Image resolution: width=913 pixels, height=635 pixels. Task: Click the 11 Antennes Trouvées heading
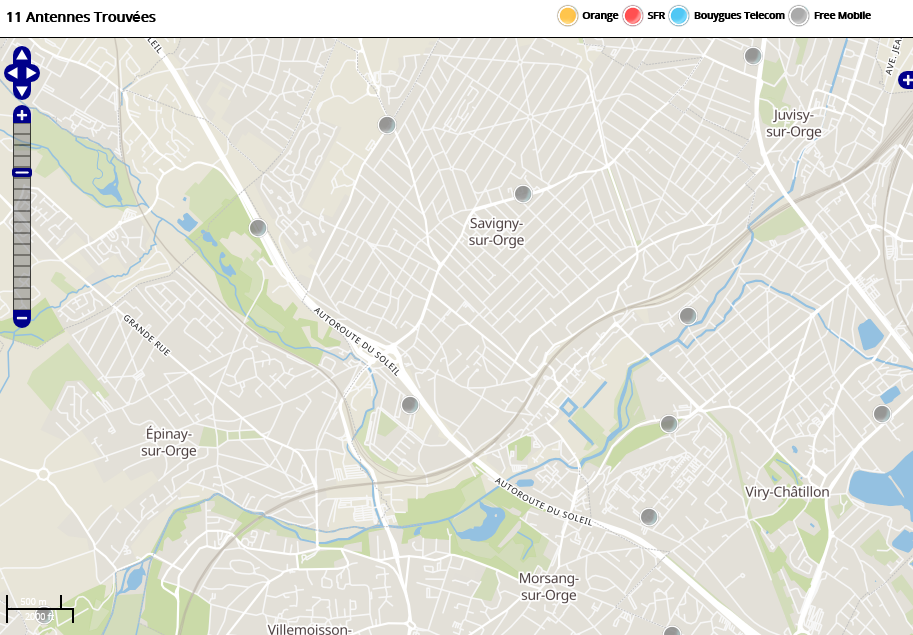click(81, 17)
